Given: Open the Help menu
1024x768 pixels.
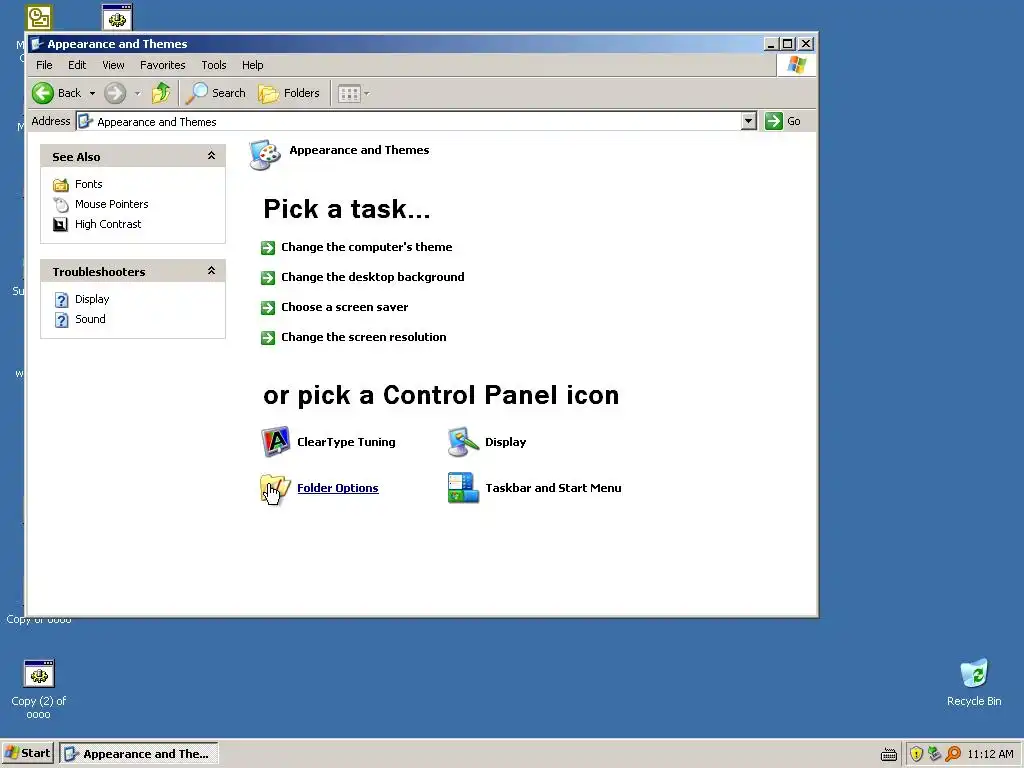Looking at the screenshot, I should [x=253, y=65].
